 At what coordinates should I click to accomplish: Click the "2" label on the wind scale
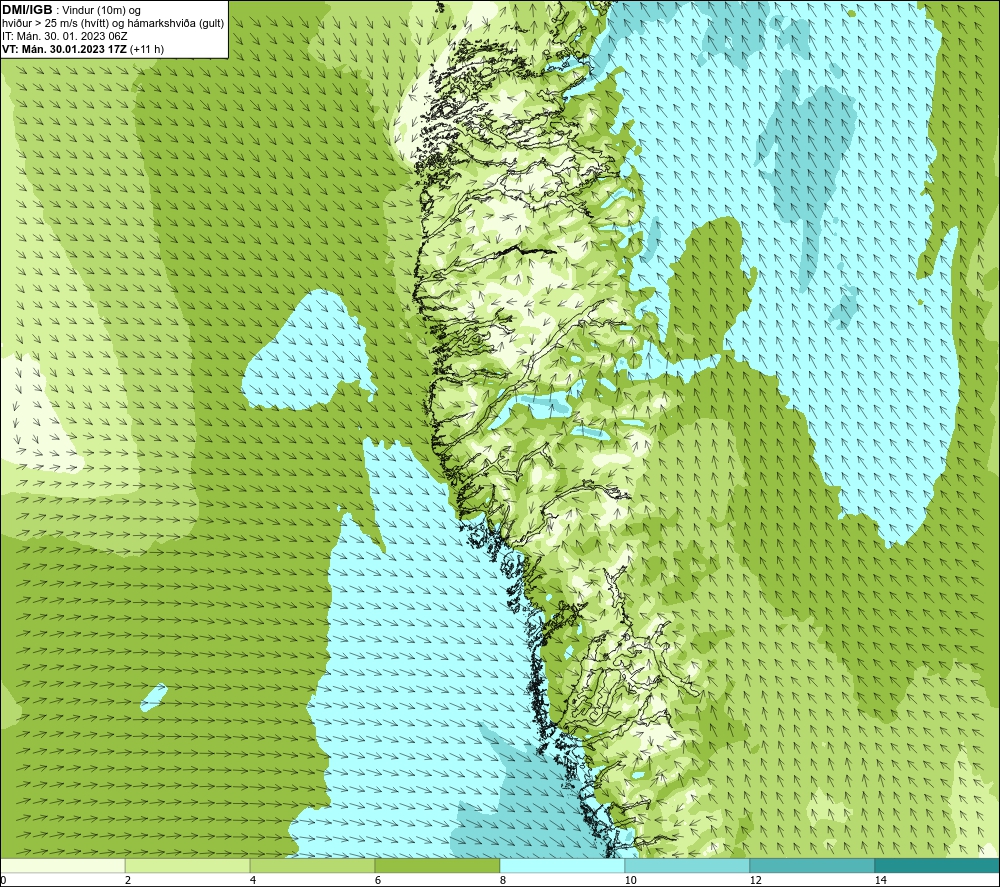[x=128, y=880]
